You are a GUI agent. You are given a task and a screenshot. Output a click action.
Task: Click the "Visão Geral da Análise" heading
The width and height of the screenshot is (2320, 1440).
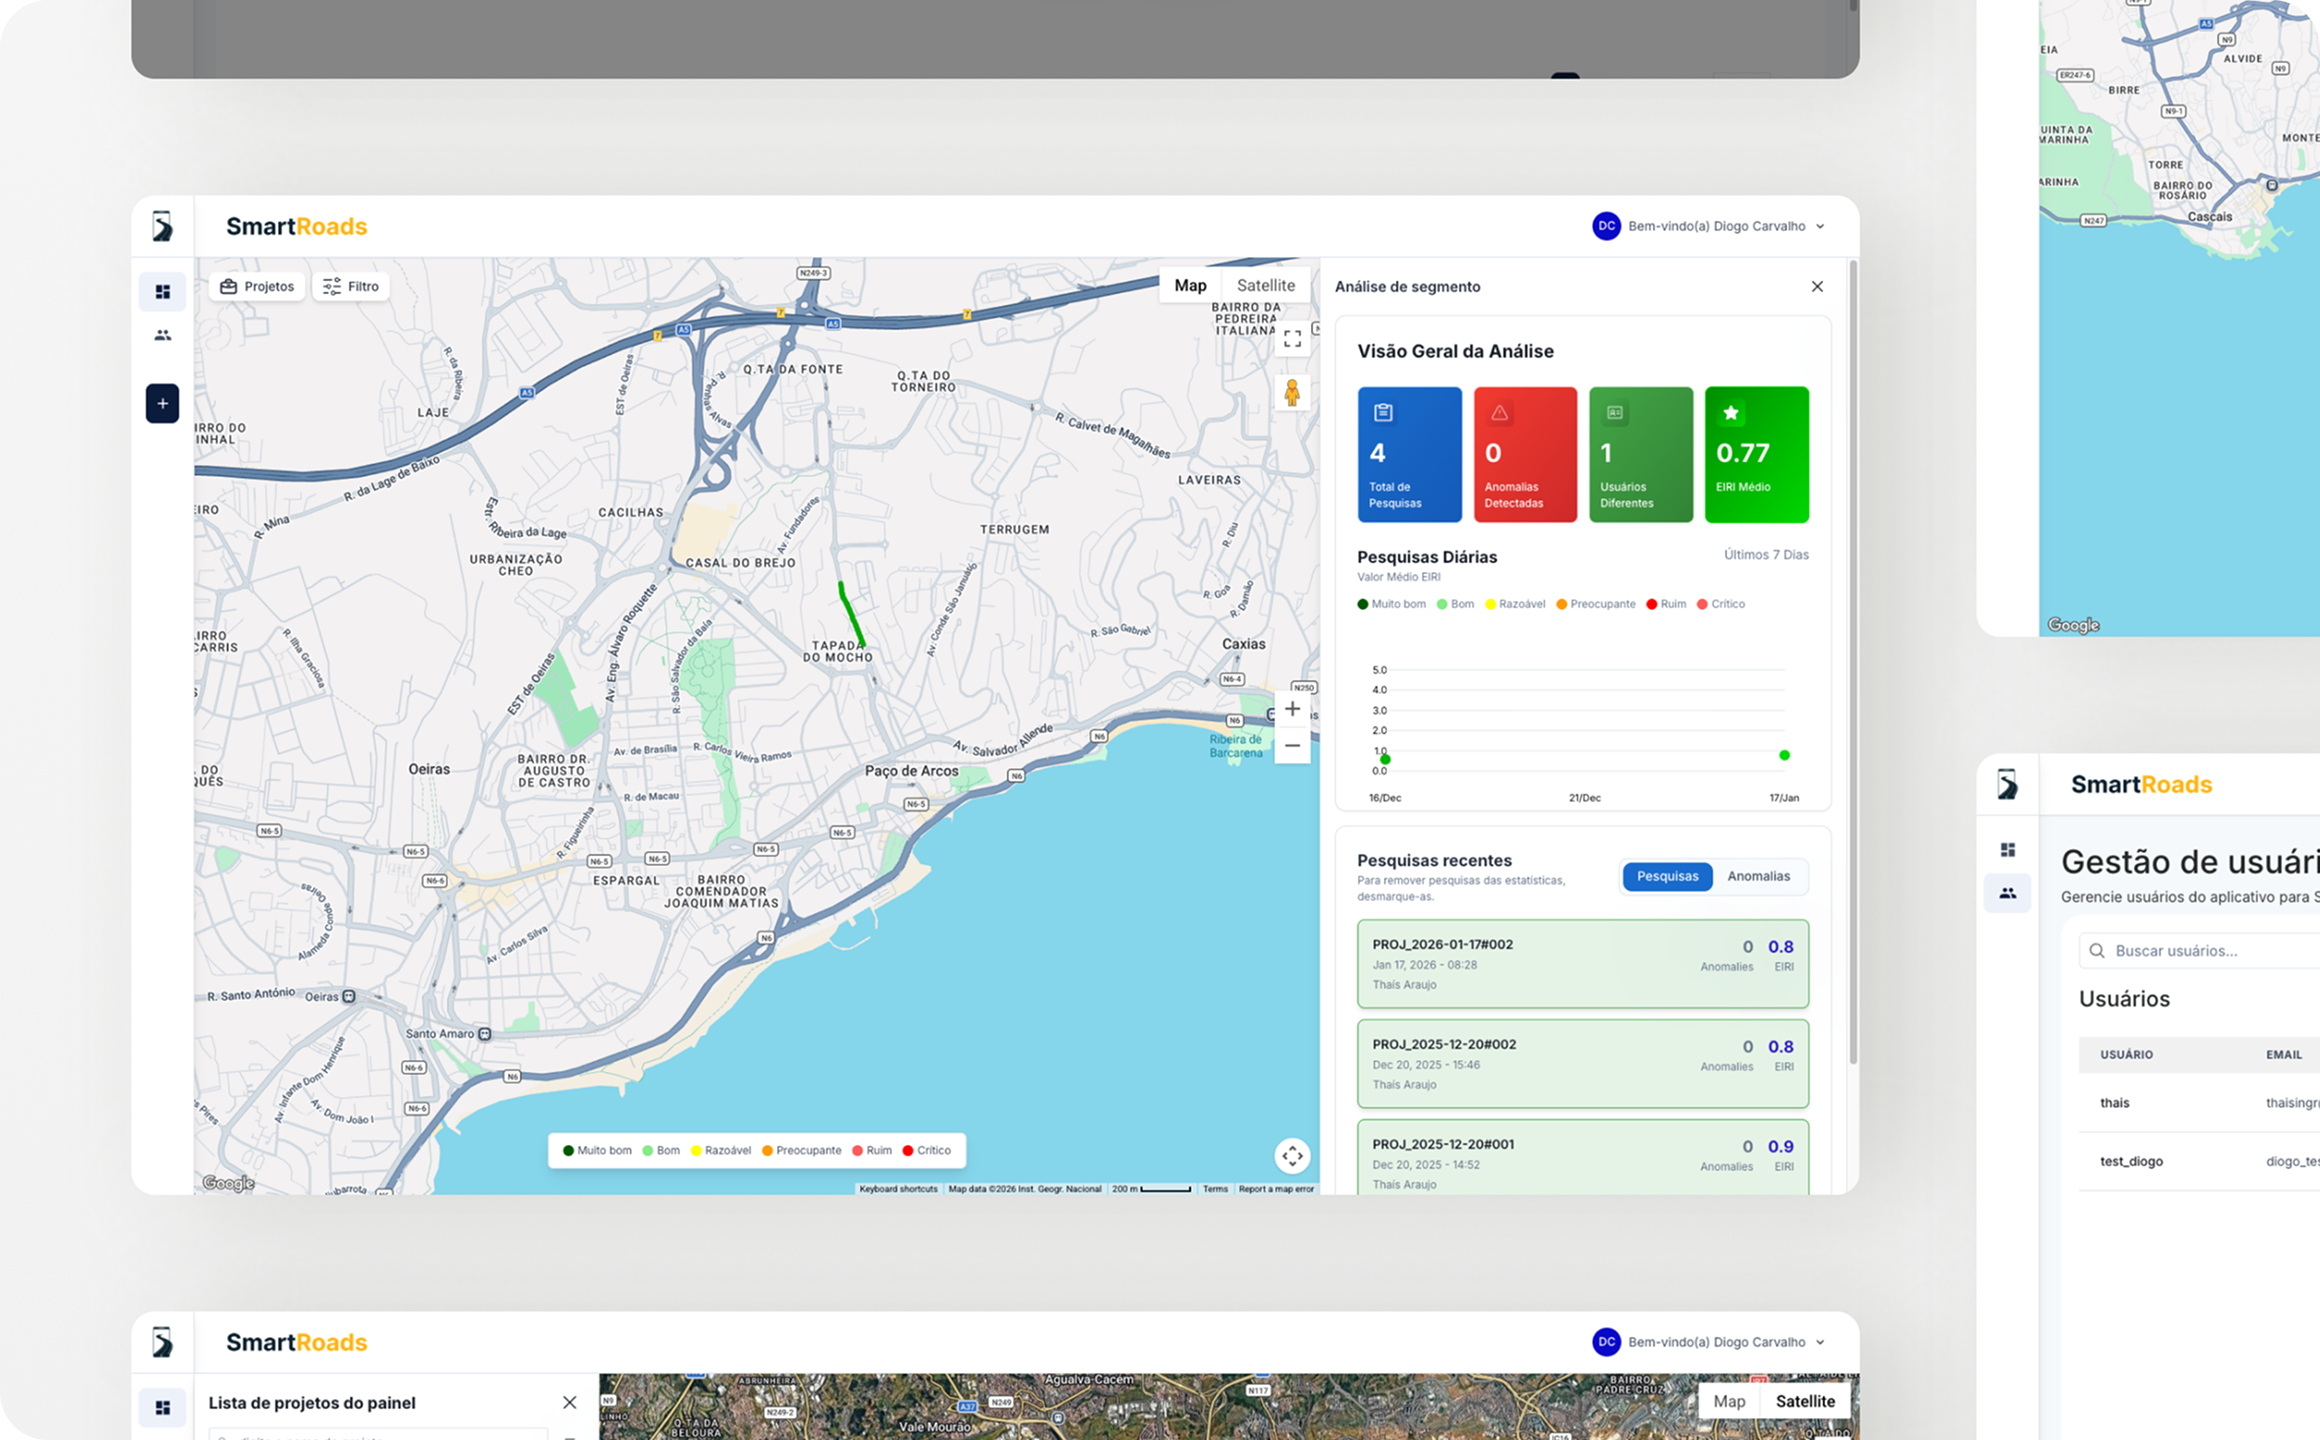click(1455, 351)
